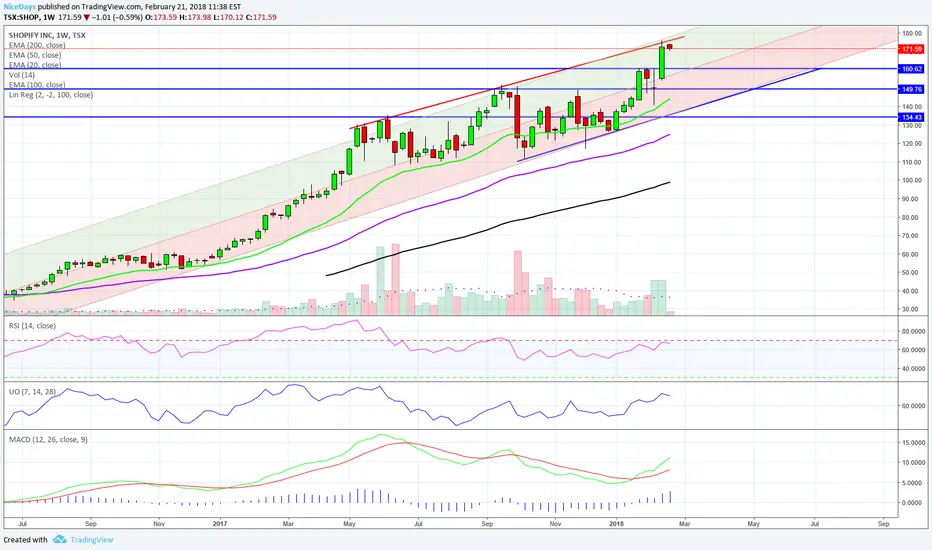This screenshot has width=932, height=550.
Task: Click the 180.00 price axis label
Action: tap(912, 33)
